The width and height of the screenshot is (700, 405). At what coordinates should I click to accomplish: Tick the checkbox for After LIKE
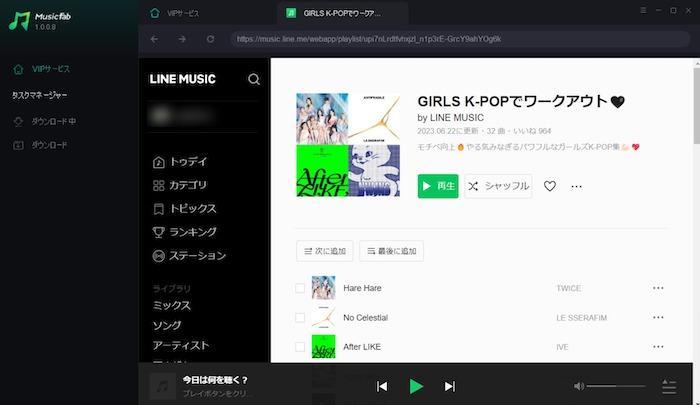(x=300, y=347)
